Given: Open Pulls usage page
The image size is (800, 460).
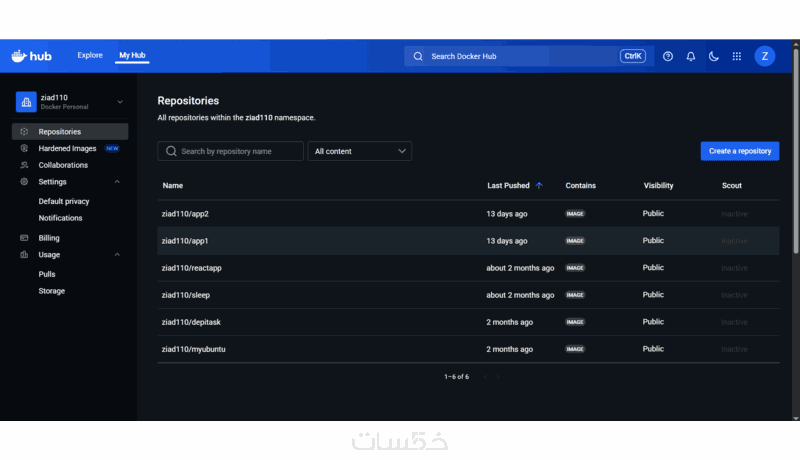Looking at the screenshot, I should tap(47, 274).
